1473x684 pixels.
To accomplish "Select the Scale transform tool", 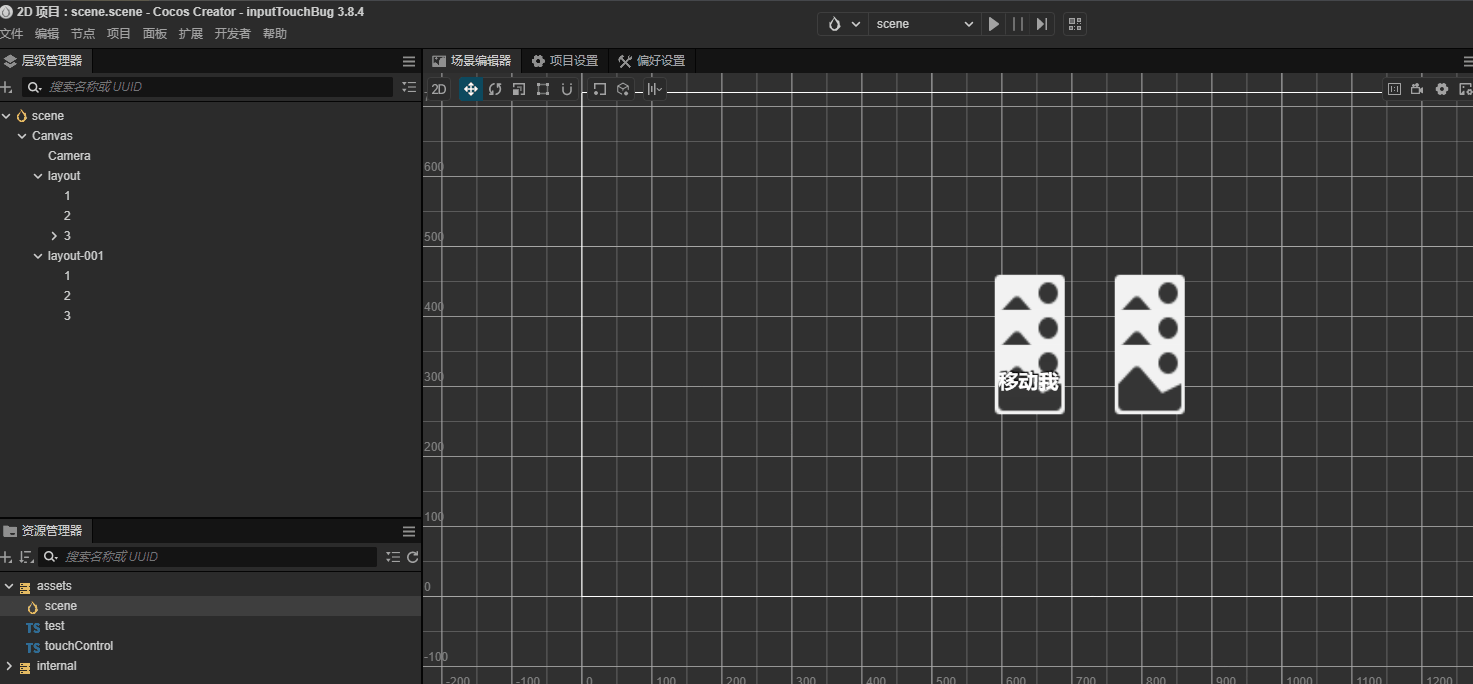I will [519, 89].
